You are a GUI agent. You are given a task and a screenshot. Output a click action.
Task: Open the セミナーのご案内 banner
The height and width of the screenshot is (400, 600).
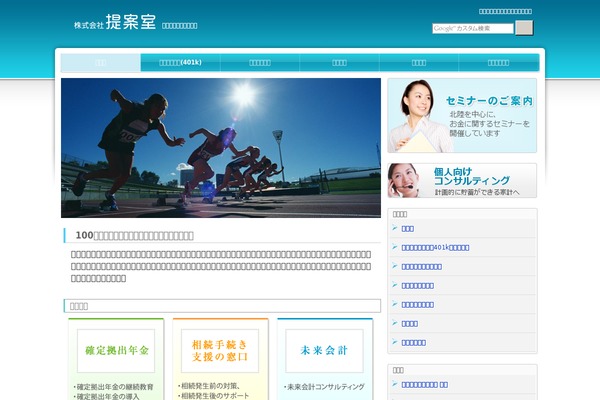click(x=462, y=116)
